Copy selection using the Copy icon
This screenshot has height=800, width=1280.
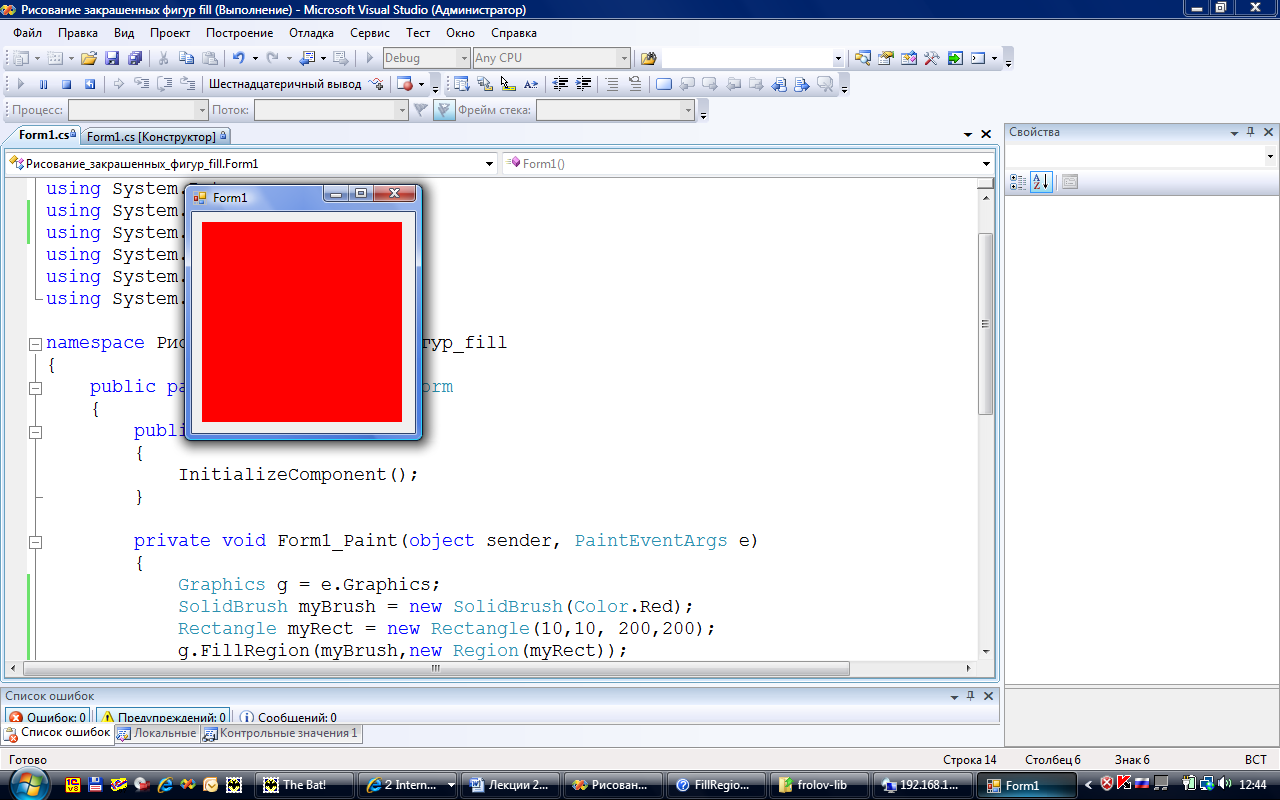click(x=187, y=58)
